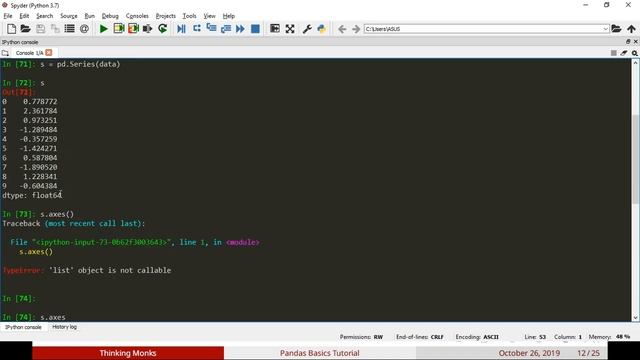Switch to the History log tab
The width and height of the screenshot is (640, 360).
coord(64,327)
